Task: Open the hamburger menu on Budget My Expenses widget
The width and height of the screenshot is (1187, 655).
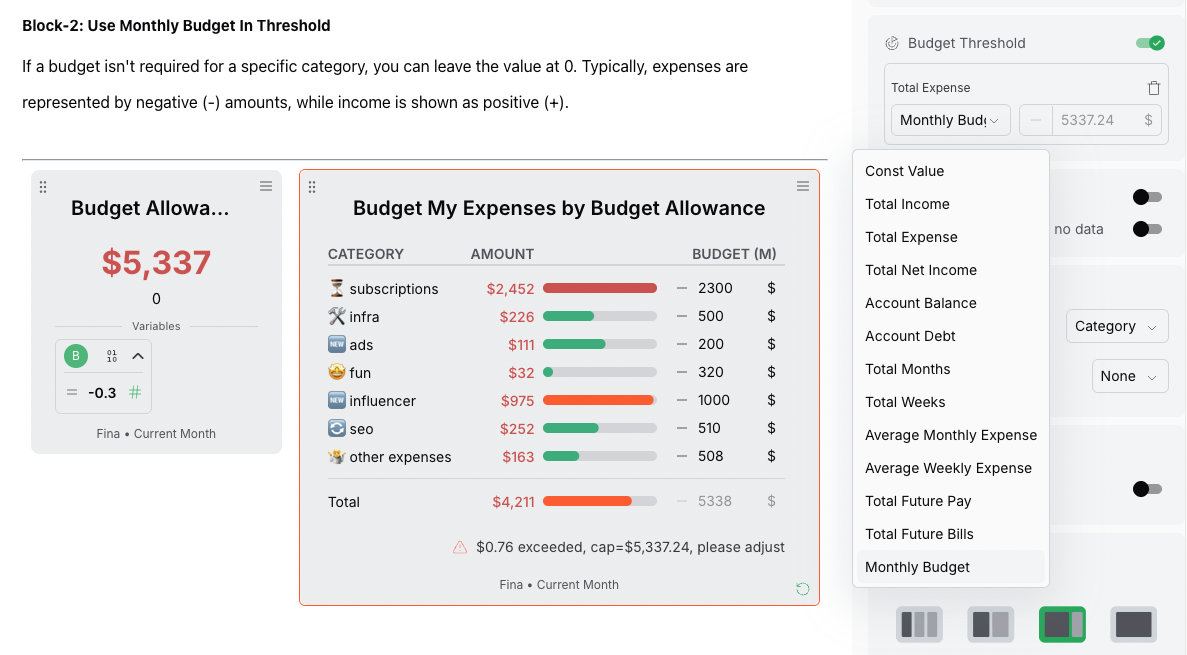Action: (803, 186)
